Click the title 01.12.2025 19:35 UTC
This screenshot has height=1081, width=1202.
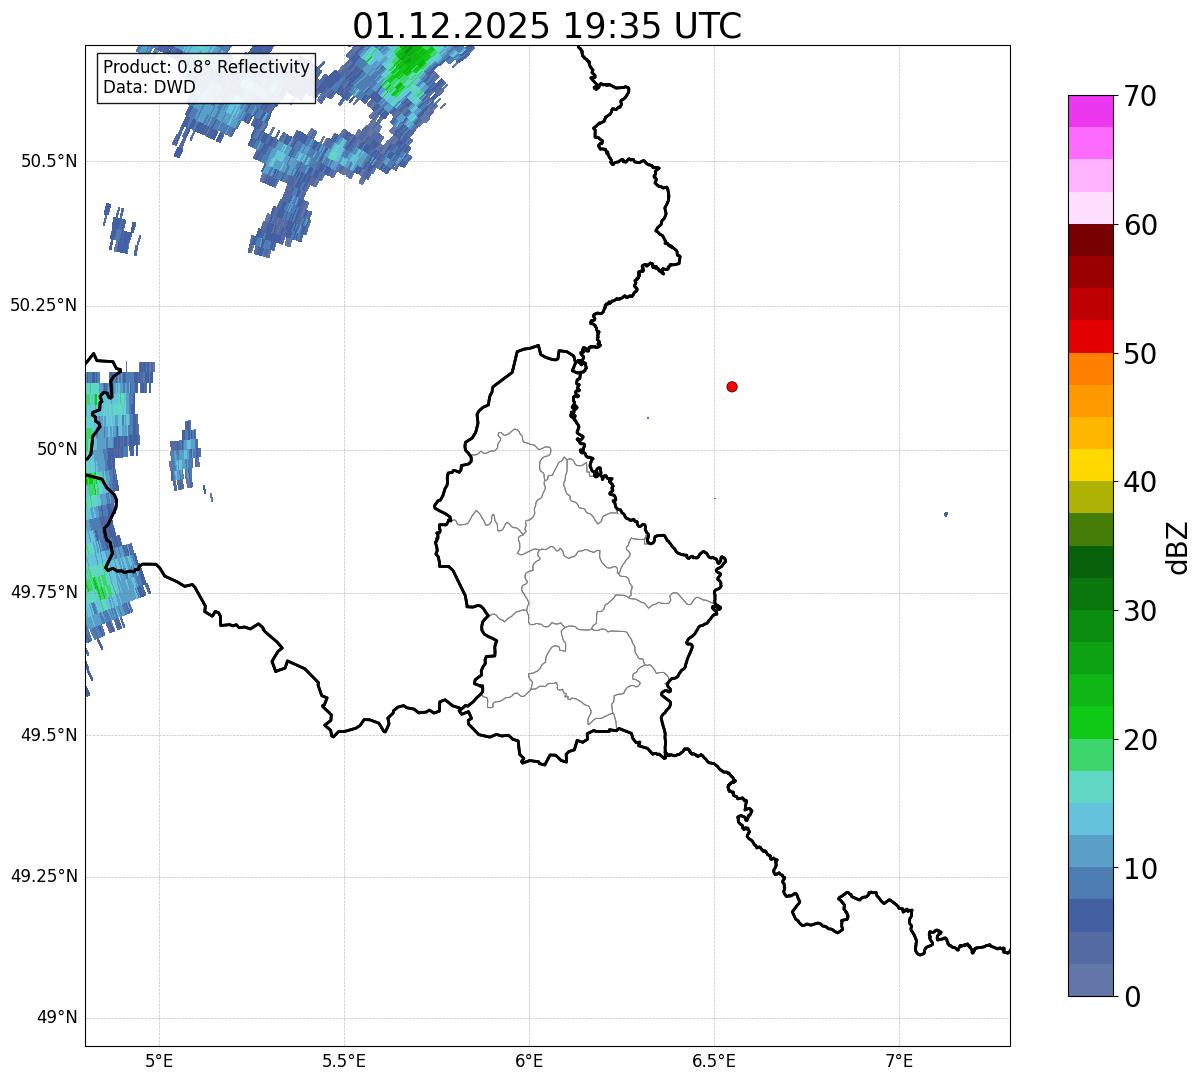tap(547, 26)
